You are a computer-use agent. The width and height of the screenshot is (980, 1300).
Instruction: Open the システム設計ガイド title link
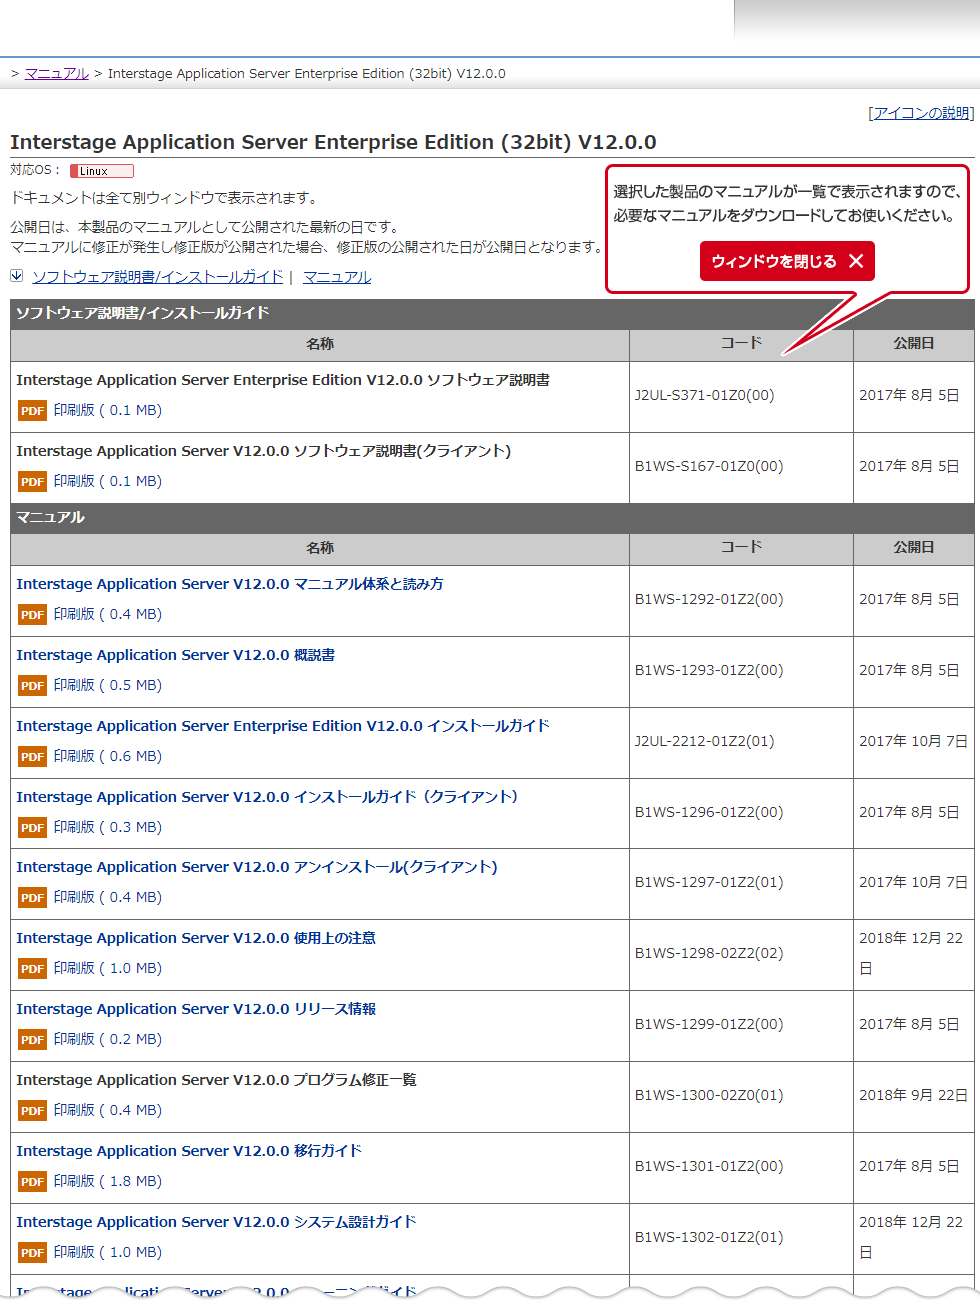216,1222
